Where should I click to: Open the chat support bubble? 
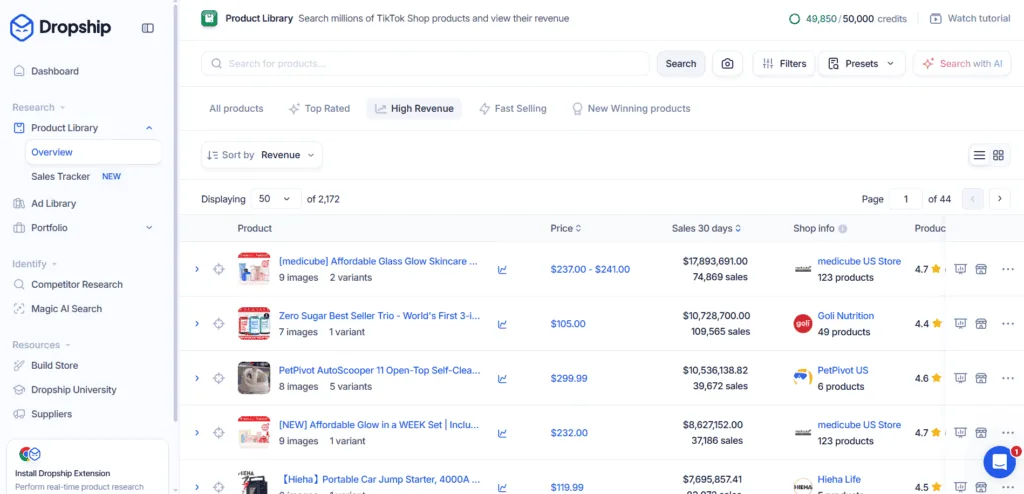pos(999,462)
